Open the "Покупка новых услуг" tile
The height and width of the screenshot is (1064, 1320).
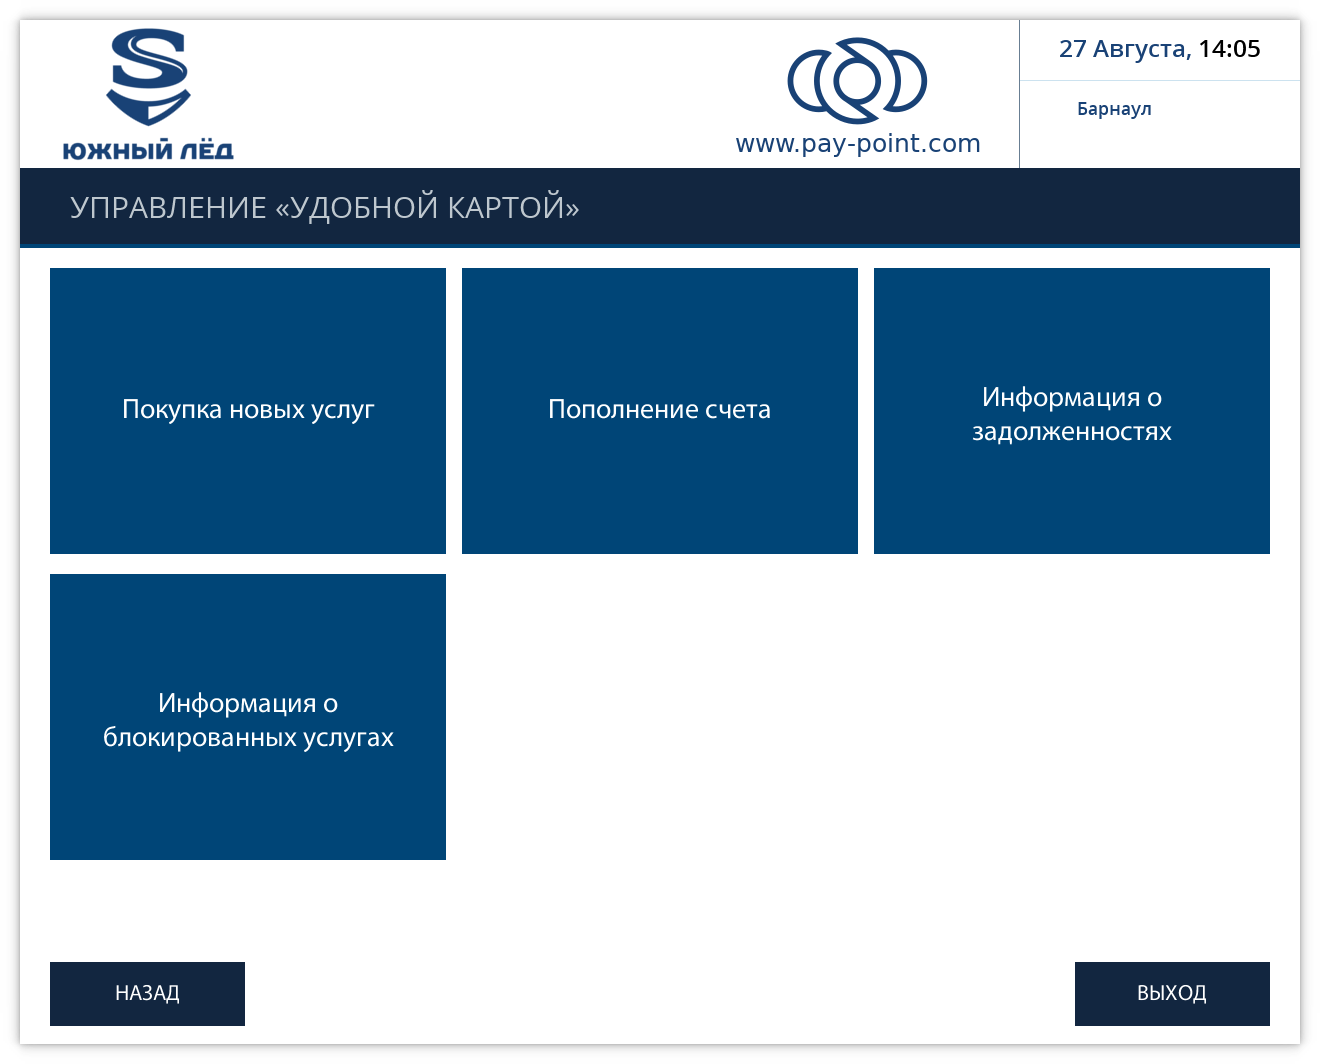[x=248, y=411]
